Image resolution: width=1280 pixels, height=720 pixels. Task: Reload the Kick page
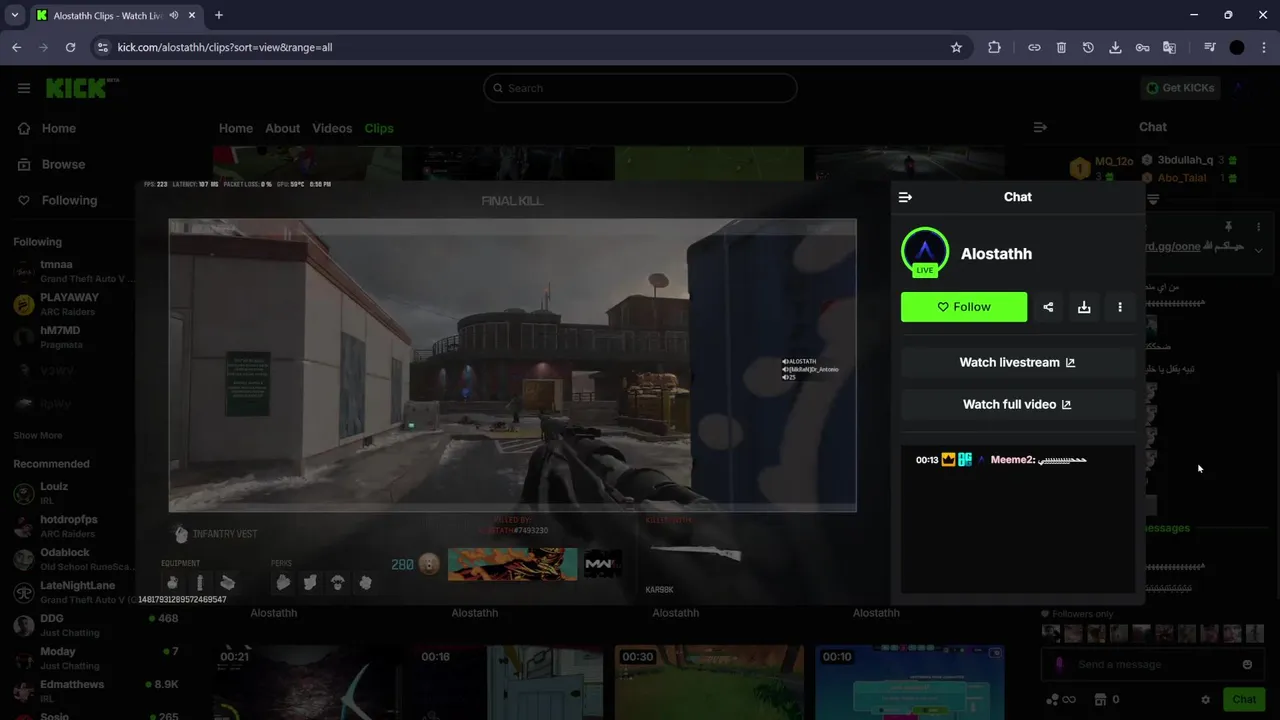pos(70,47)
